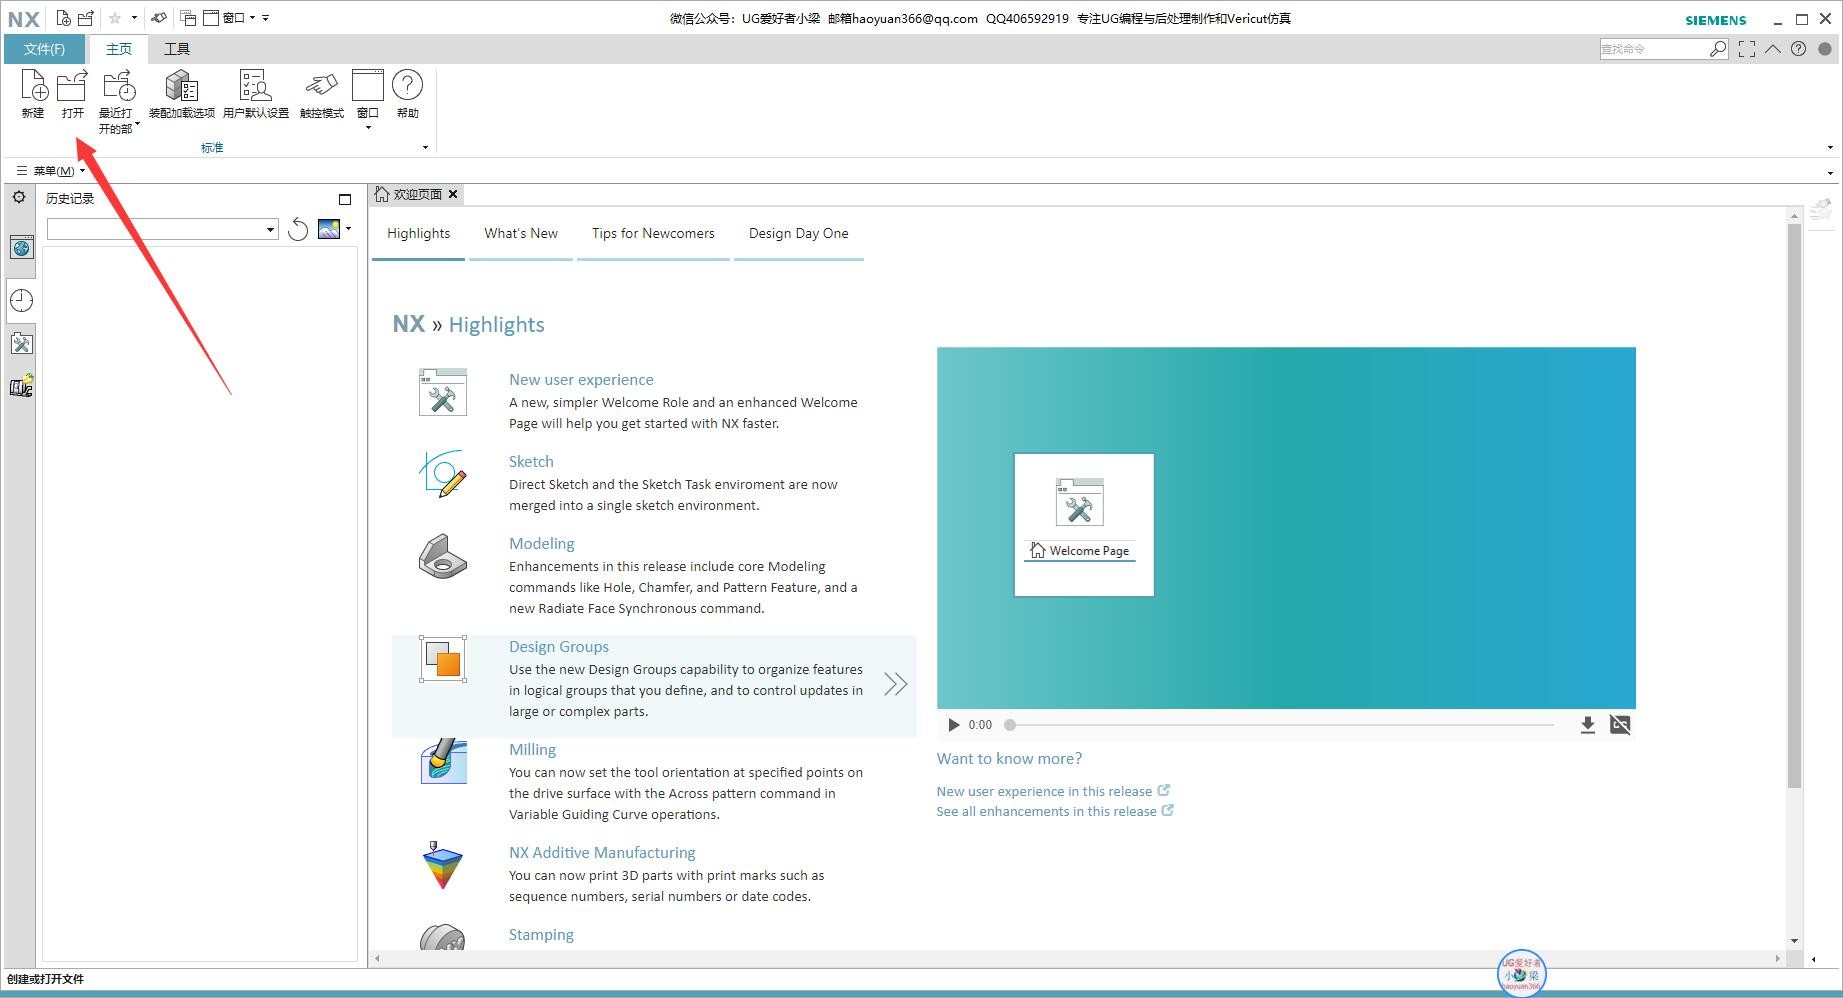Viewport: 1843px width, 998px height.
Task: Open the Modeling highlight link
Action: pyautogui.click(x=542, y=544)
